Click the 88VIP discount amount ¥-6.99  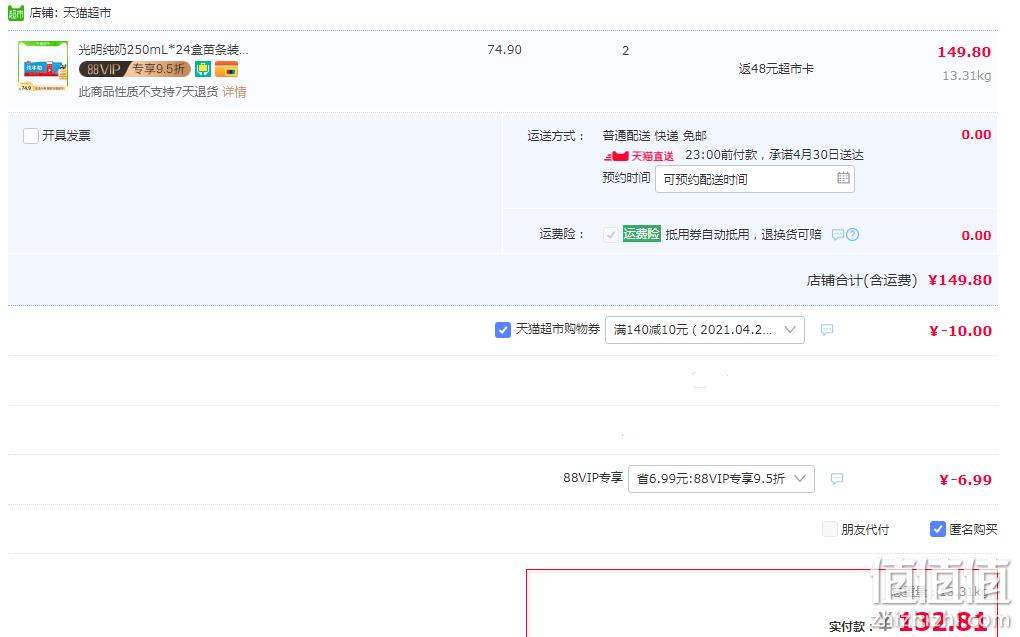click(965, 480)
